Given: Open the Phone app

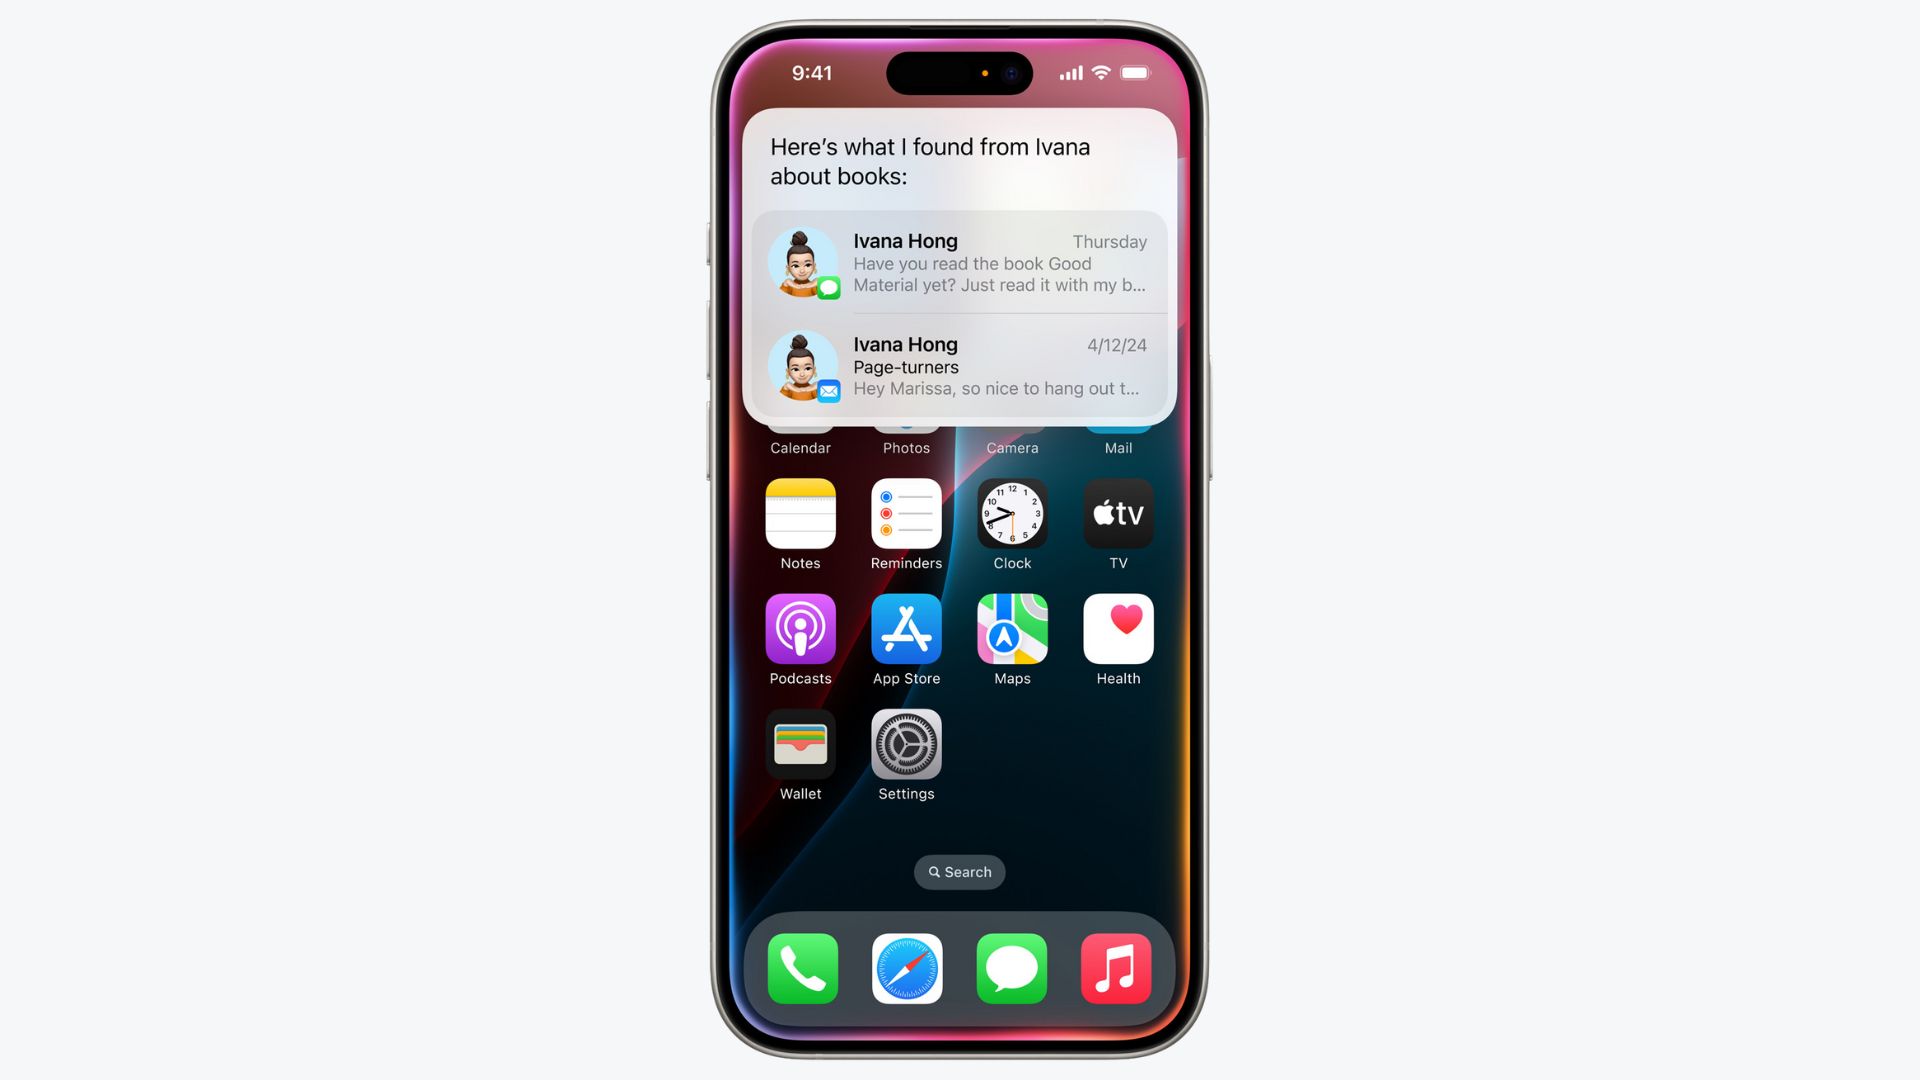Looking at the screenshot, I should coord(802,967).
